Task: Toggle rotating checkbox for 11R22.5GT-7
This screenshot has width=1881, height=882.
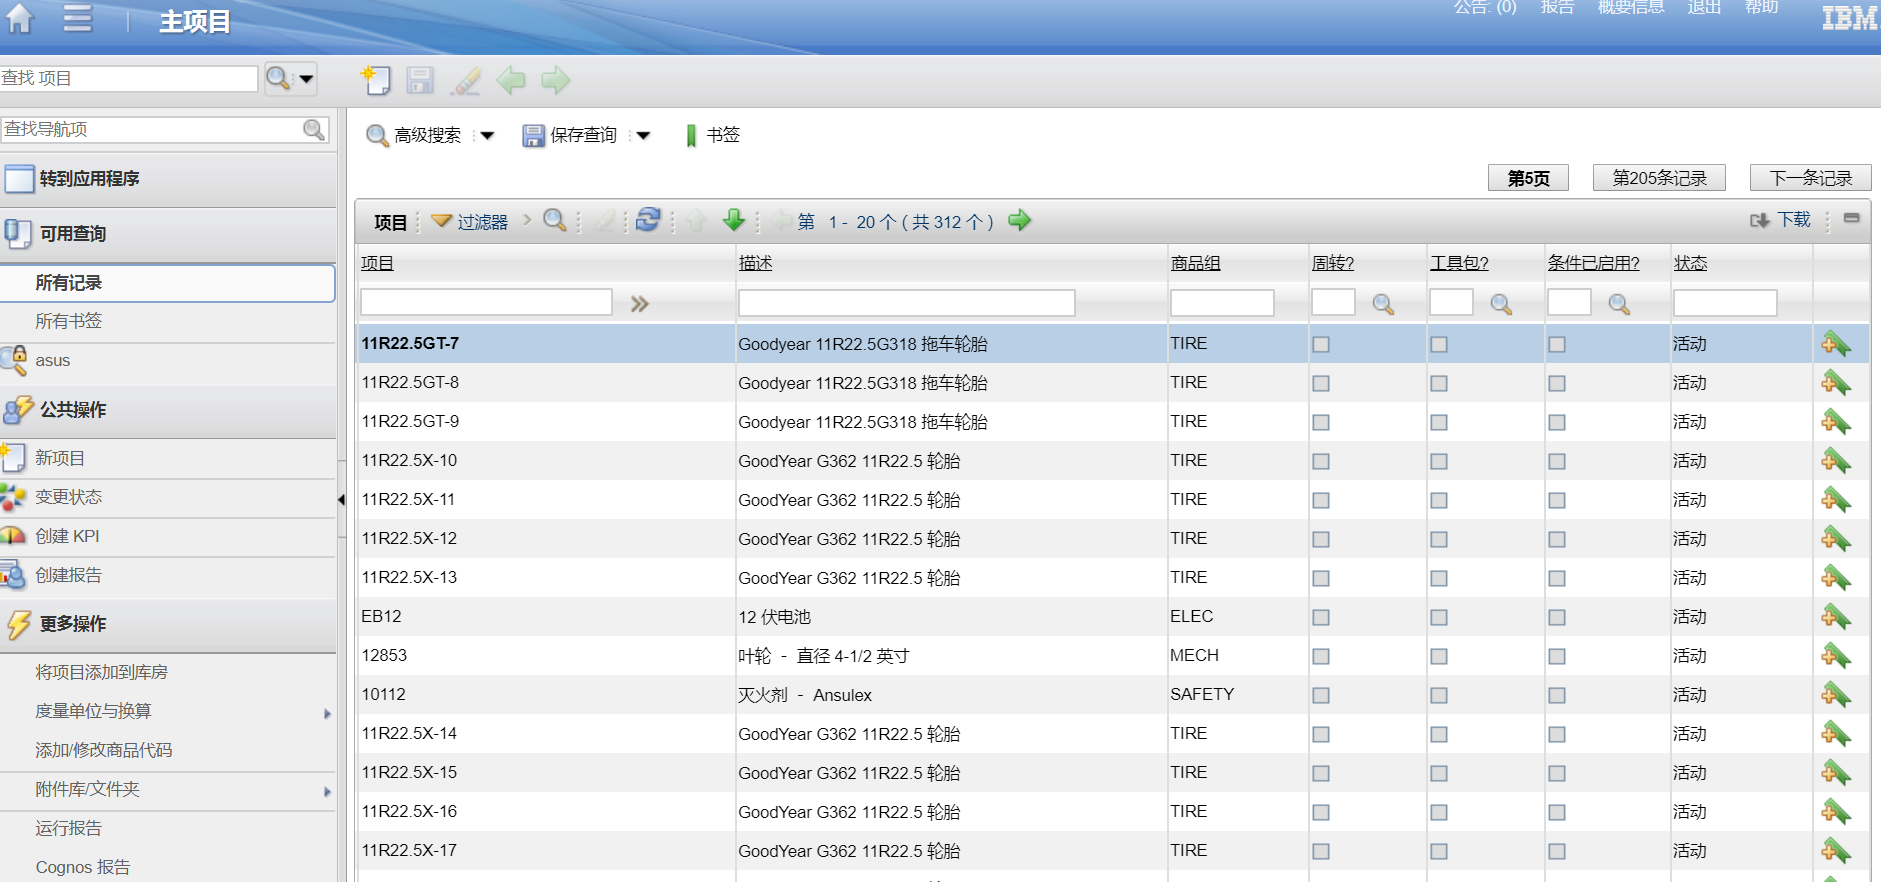Action: (x=1321, y=344)
